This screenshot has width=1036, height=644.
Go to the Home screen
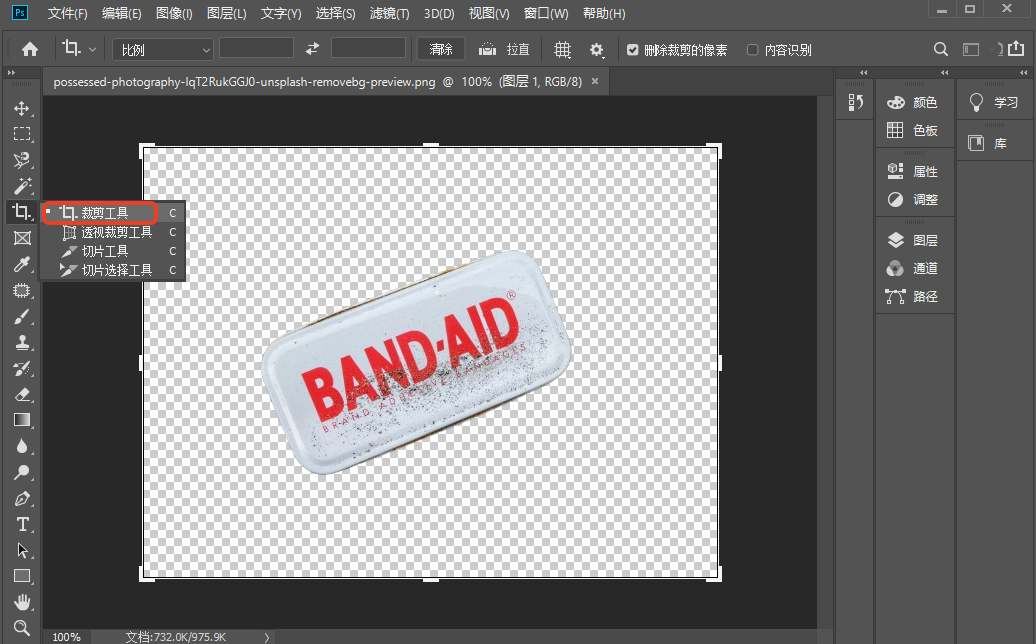30,50
